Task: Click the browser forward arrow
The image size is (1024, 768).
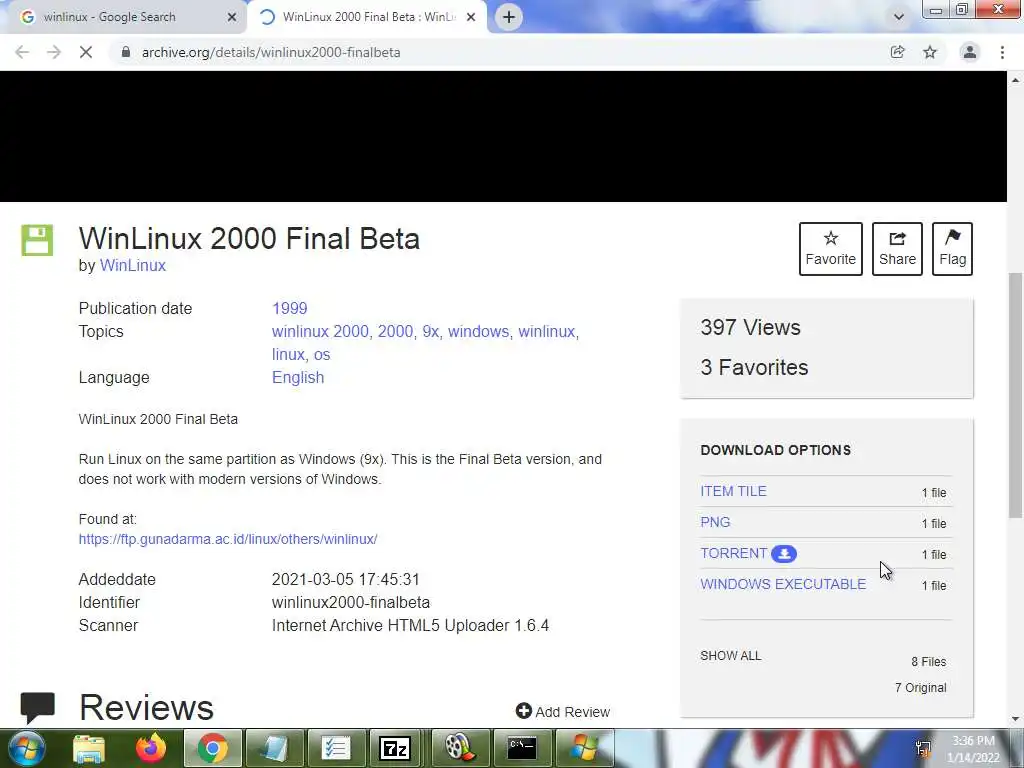Action: tap(54, 52)
